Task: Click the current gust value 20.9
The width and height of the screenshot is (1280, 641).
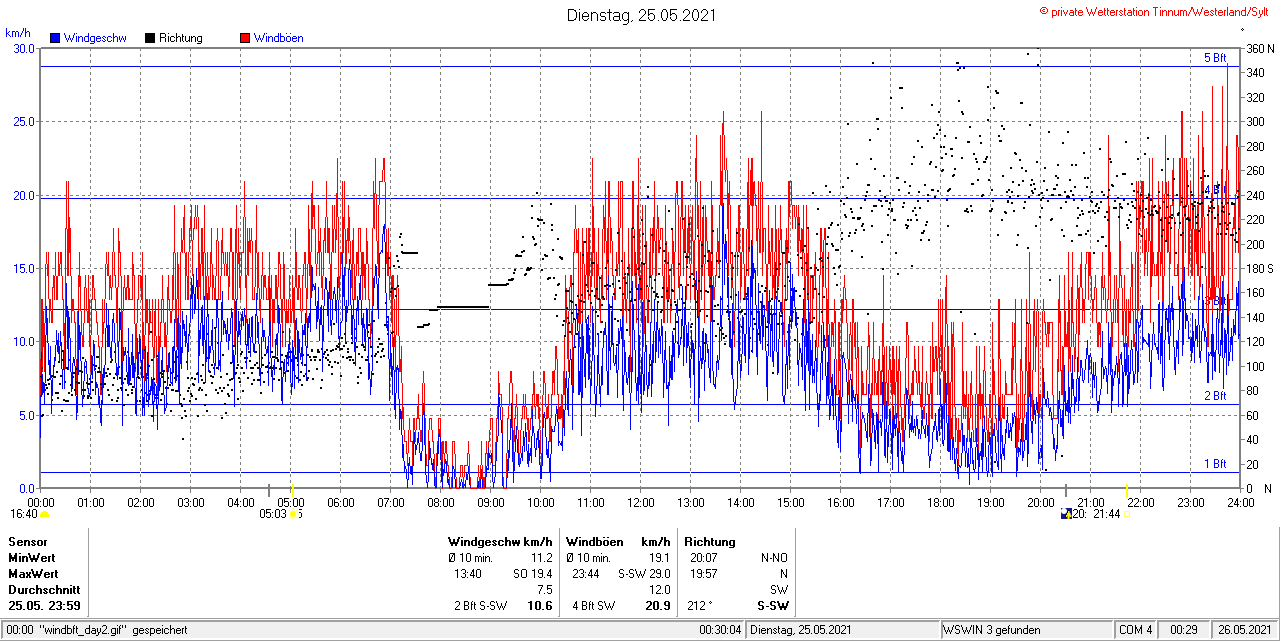Action: (x=658, y=605)
